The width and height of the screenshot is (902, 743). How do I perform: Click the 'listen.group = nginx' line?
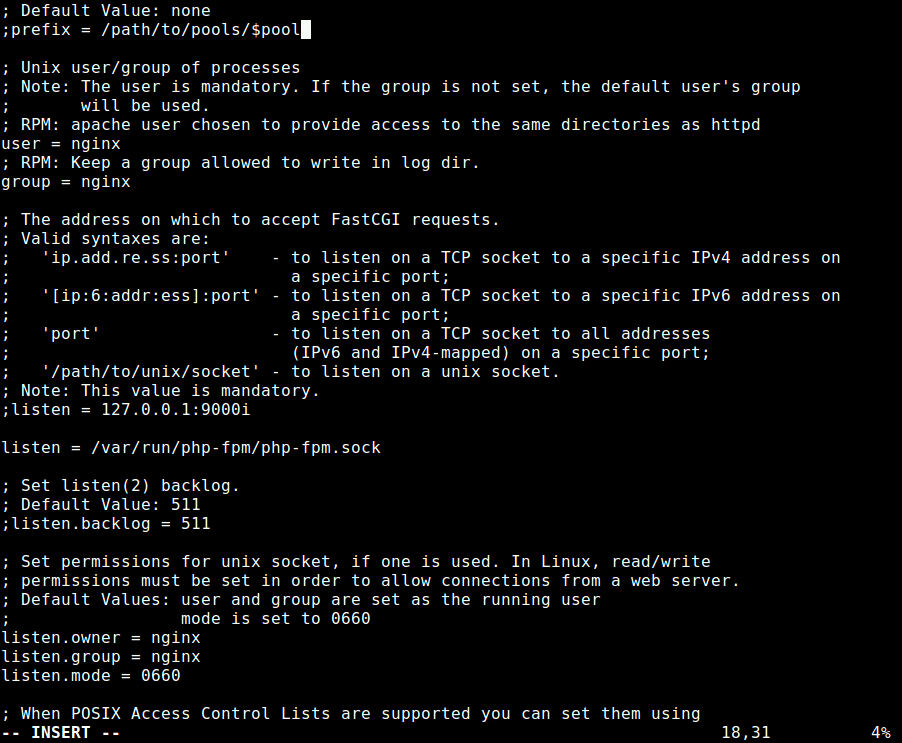click(x=101, y=657)
